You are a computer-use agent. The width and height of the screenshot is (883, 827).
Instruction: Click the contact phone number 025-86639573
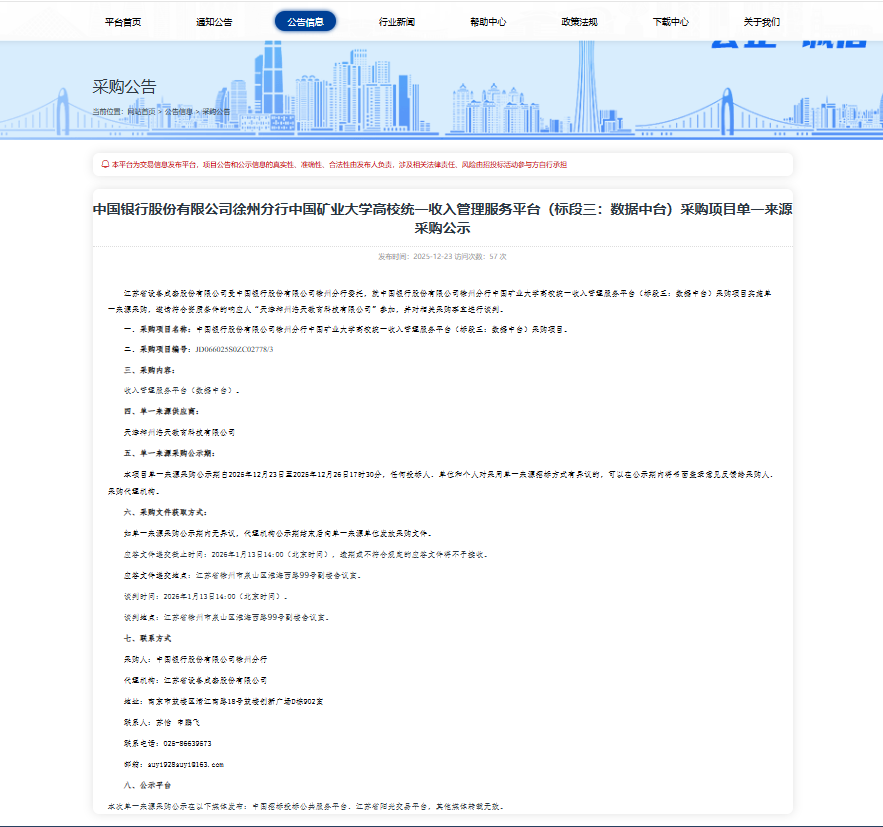168,743
